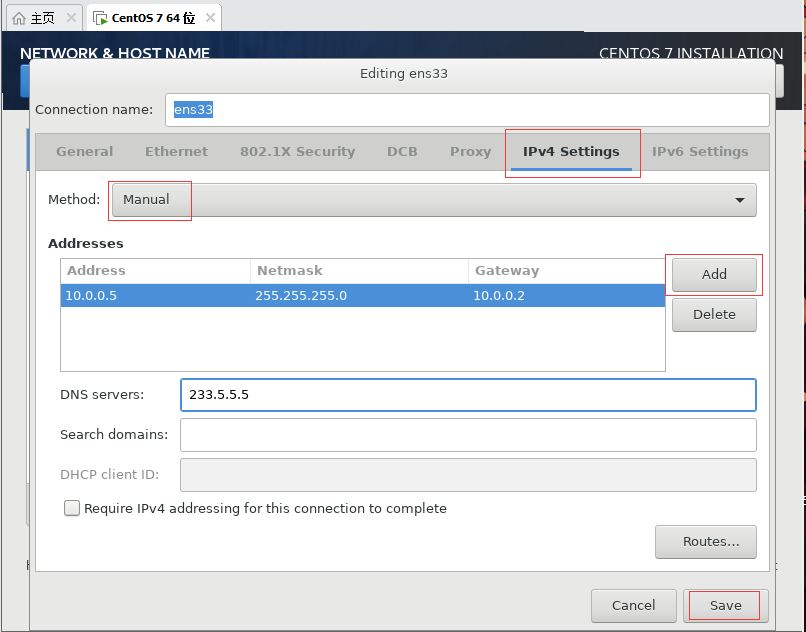
Task: Click the Netmask column header
Action: 359,271
